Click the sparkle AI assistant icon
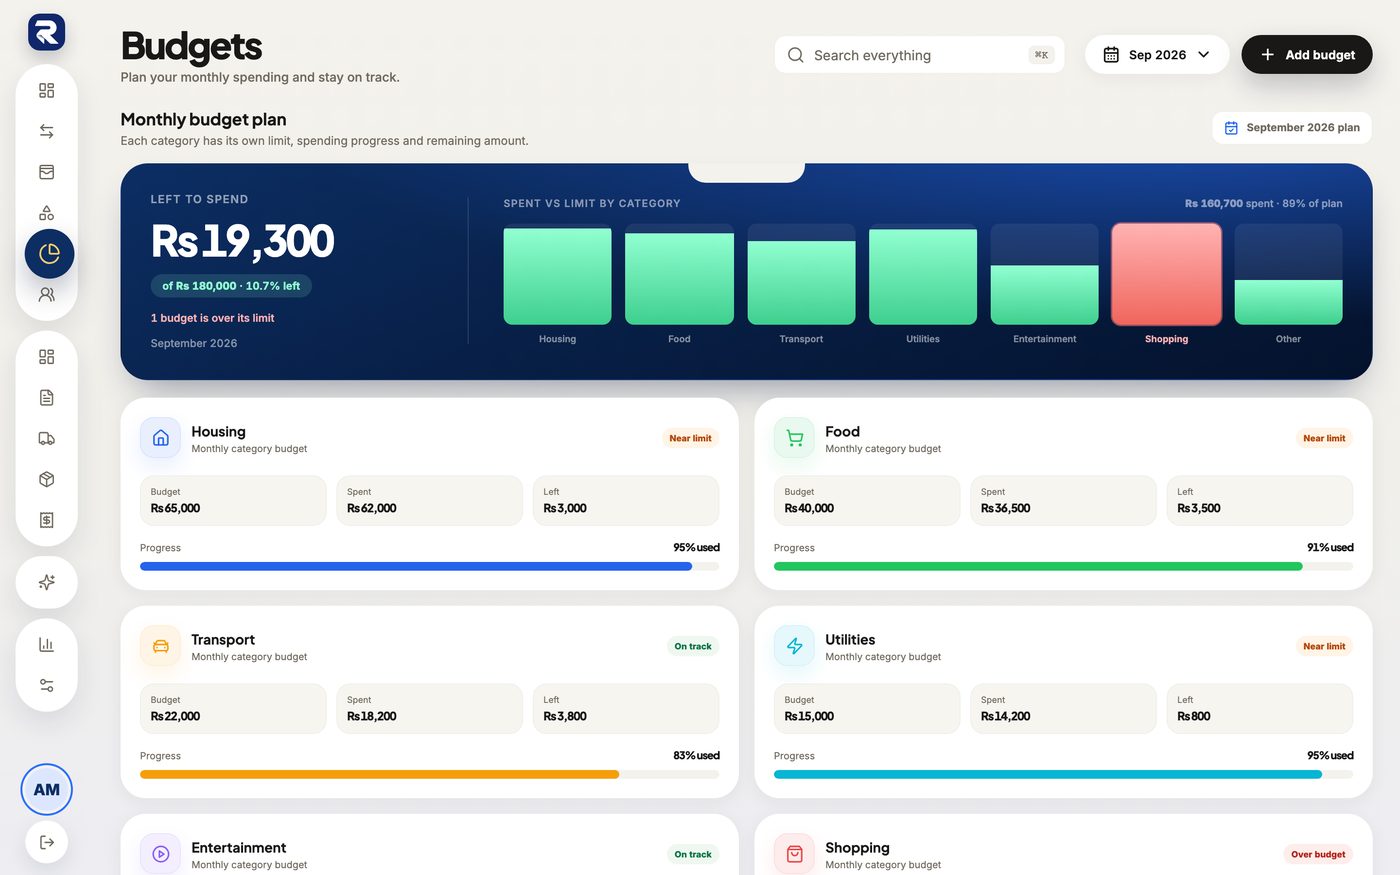The height and width of the screenshot is (875, 1400). [x=46, y=582]
